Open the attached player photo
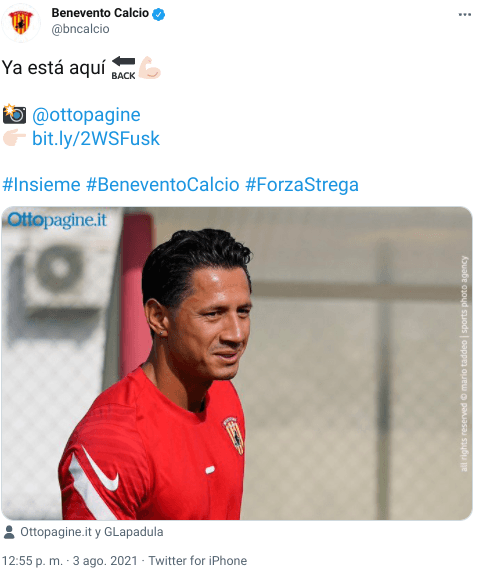477x570 pixels. click(x=237, y=363)
